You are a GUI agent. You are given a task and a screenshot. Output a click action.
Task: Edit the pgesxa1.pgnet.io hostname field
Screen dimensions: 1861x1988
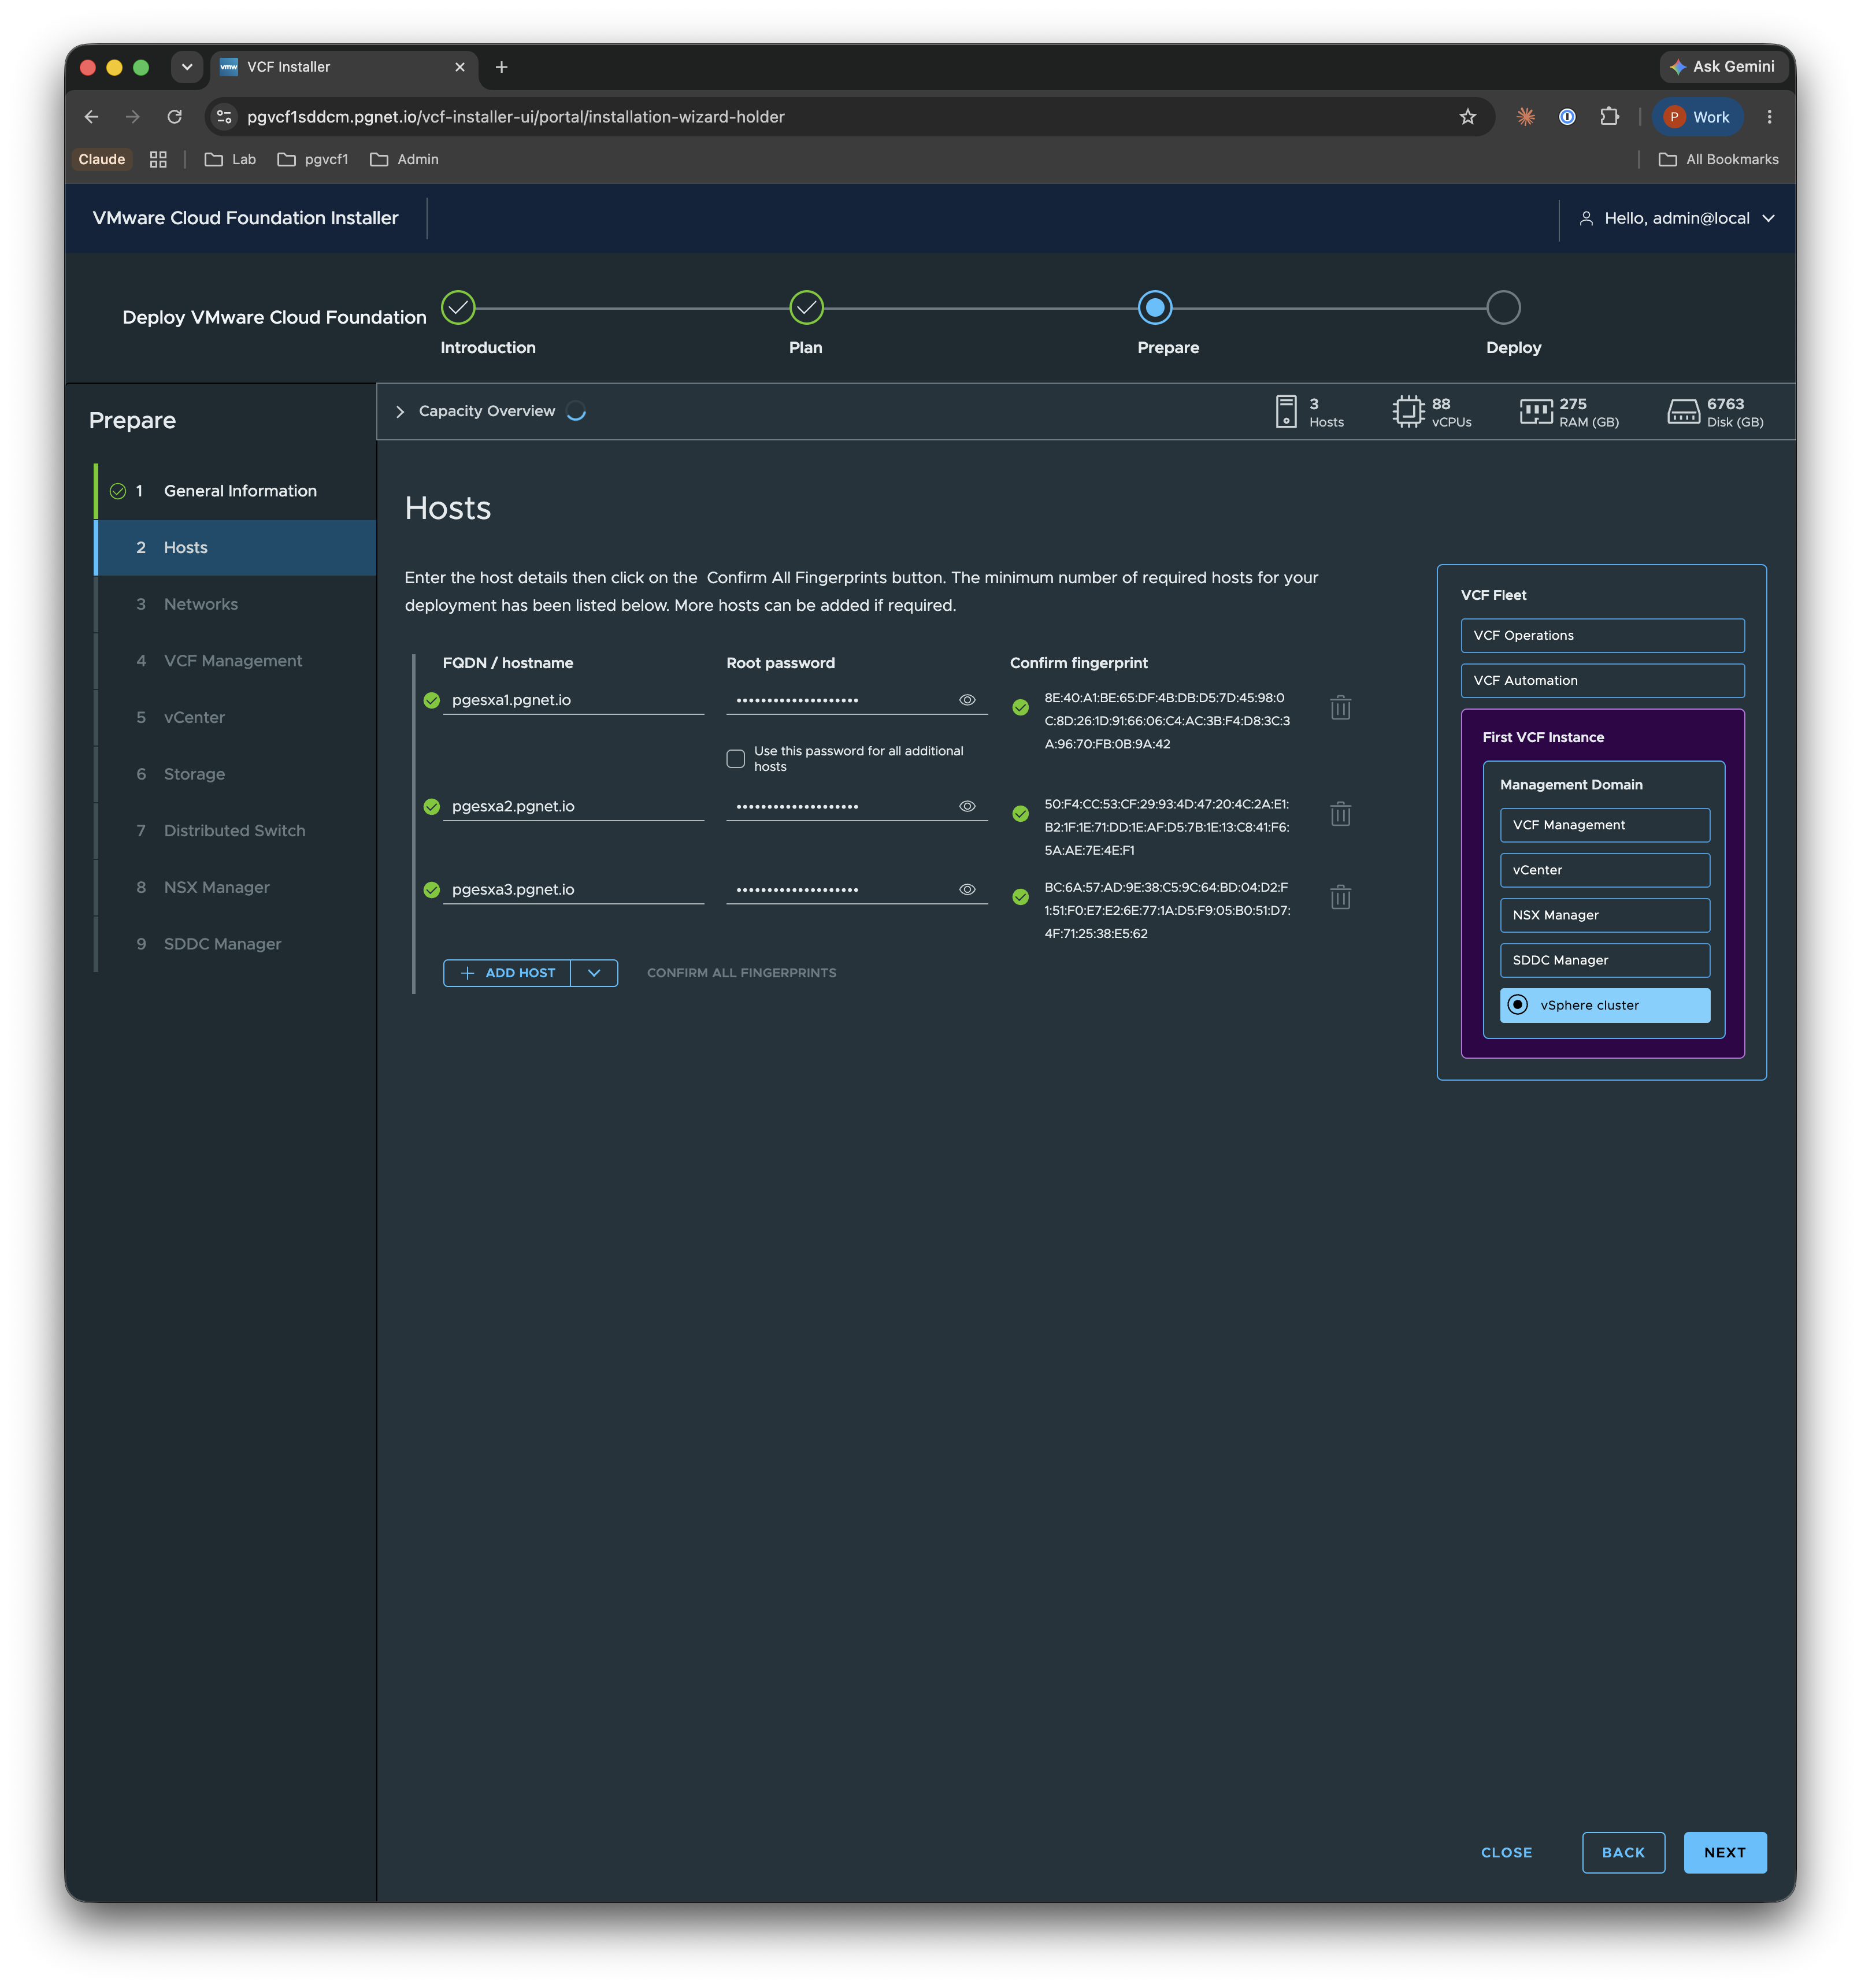pyautogui.click(x=573, y=700)
